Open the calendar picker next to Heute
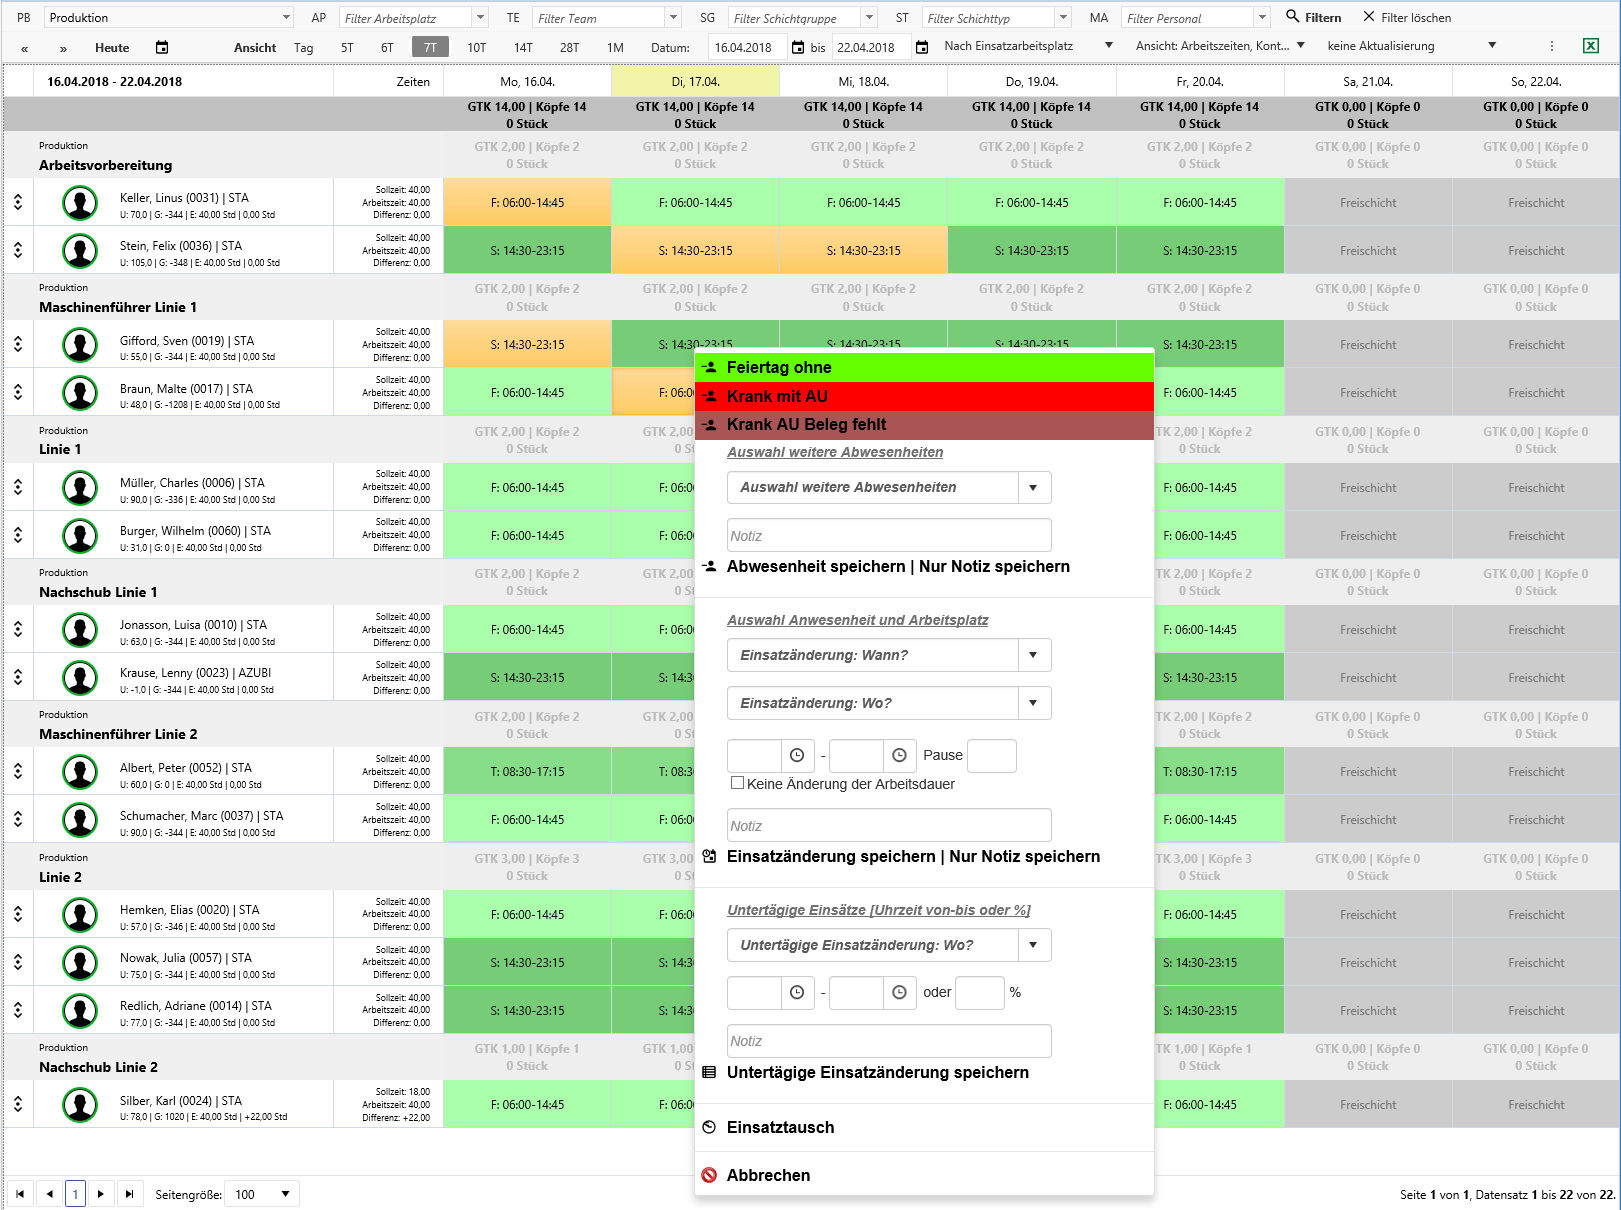The image size is (1621, 1210). coord(162,47)
